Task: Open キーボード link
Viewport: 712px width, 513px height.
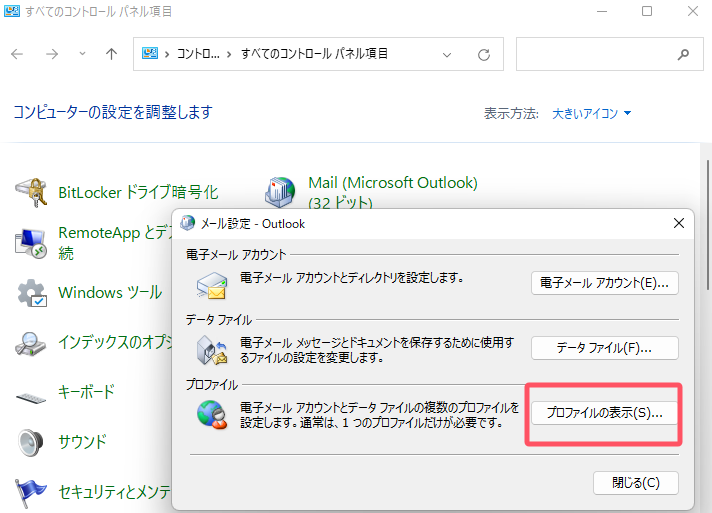Action: point(86,392)
